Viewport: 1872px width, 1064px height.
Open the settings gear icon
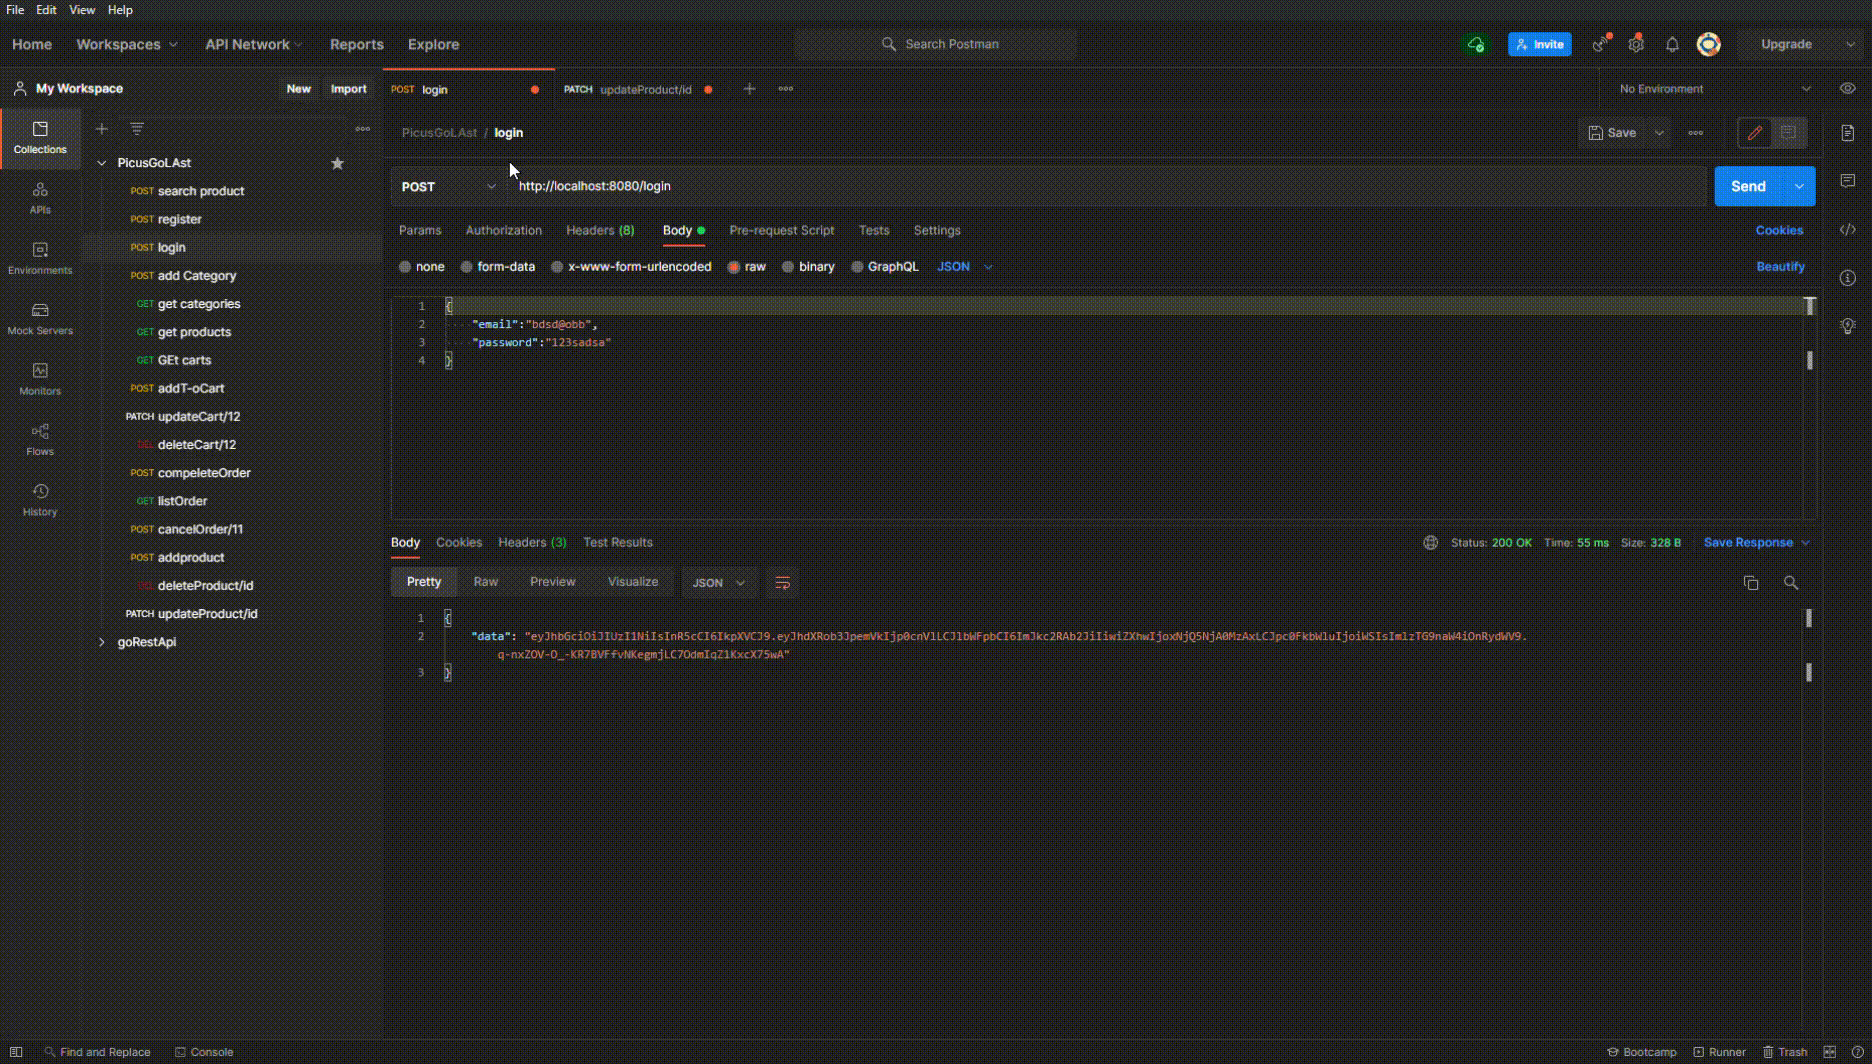tap(1636, 44)
